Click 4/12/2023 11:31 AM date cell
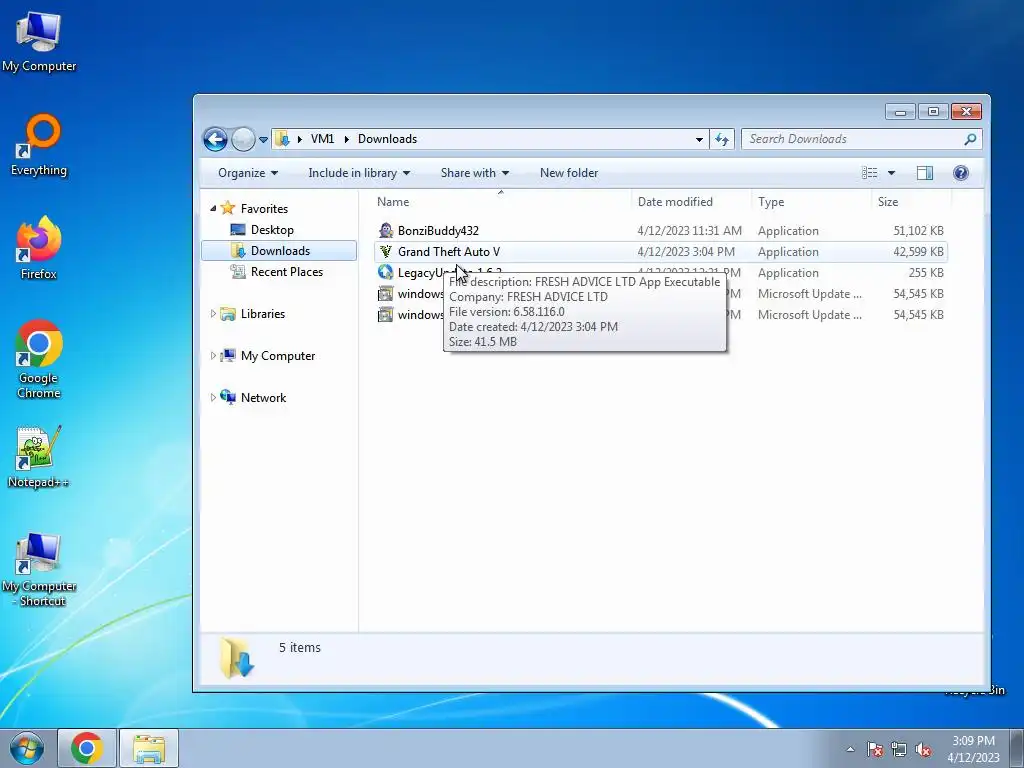Image resolution: width=1024 pixels, height=768 pixels. pos(690,231)
